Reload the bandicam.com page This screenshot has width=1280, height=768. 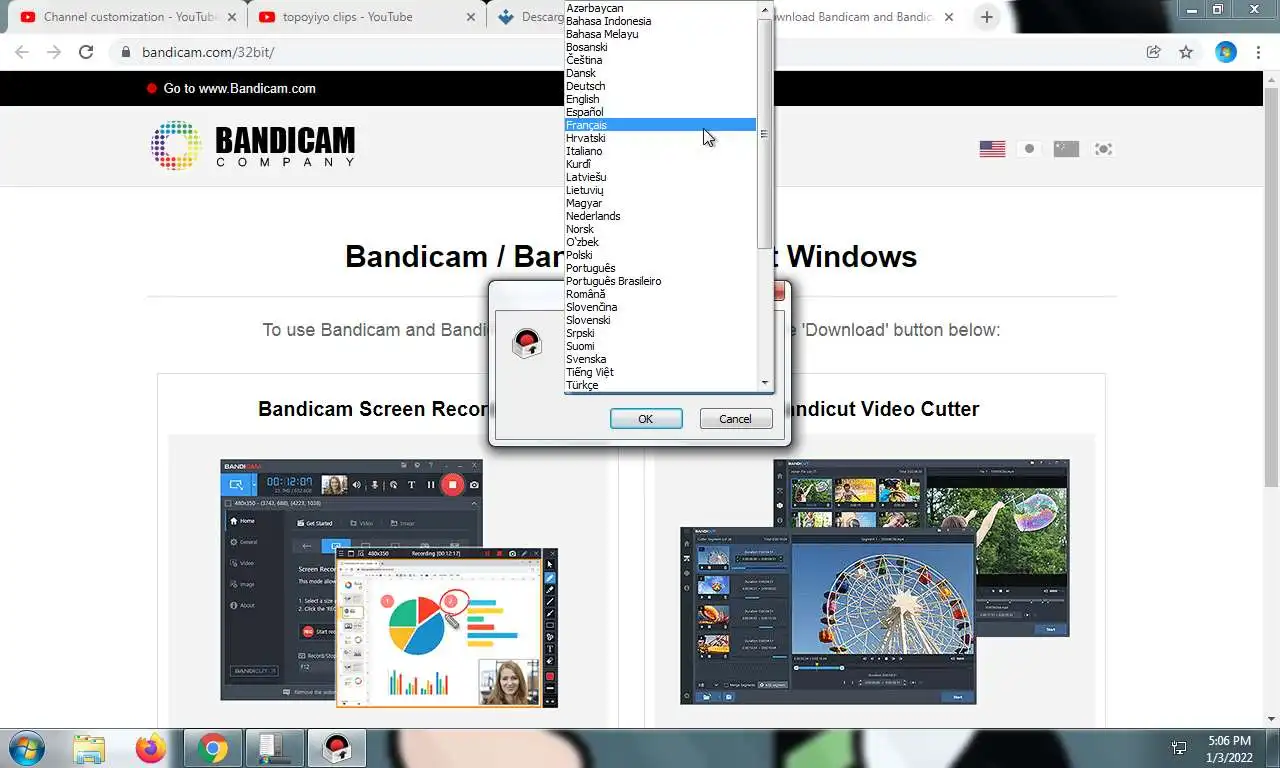tap(86, 52)
